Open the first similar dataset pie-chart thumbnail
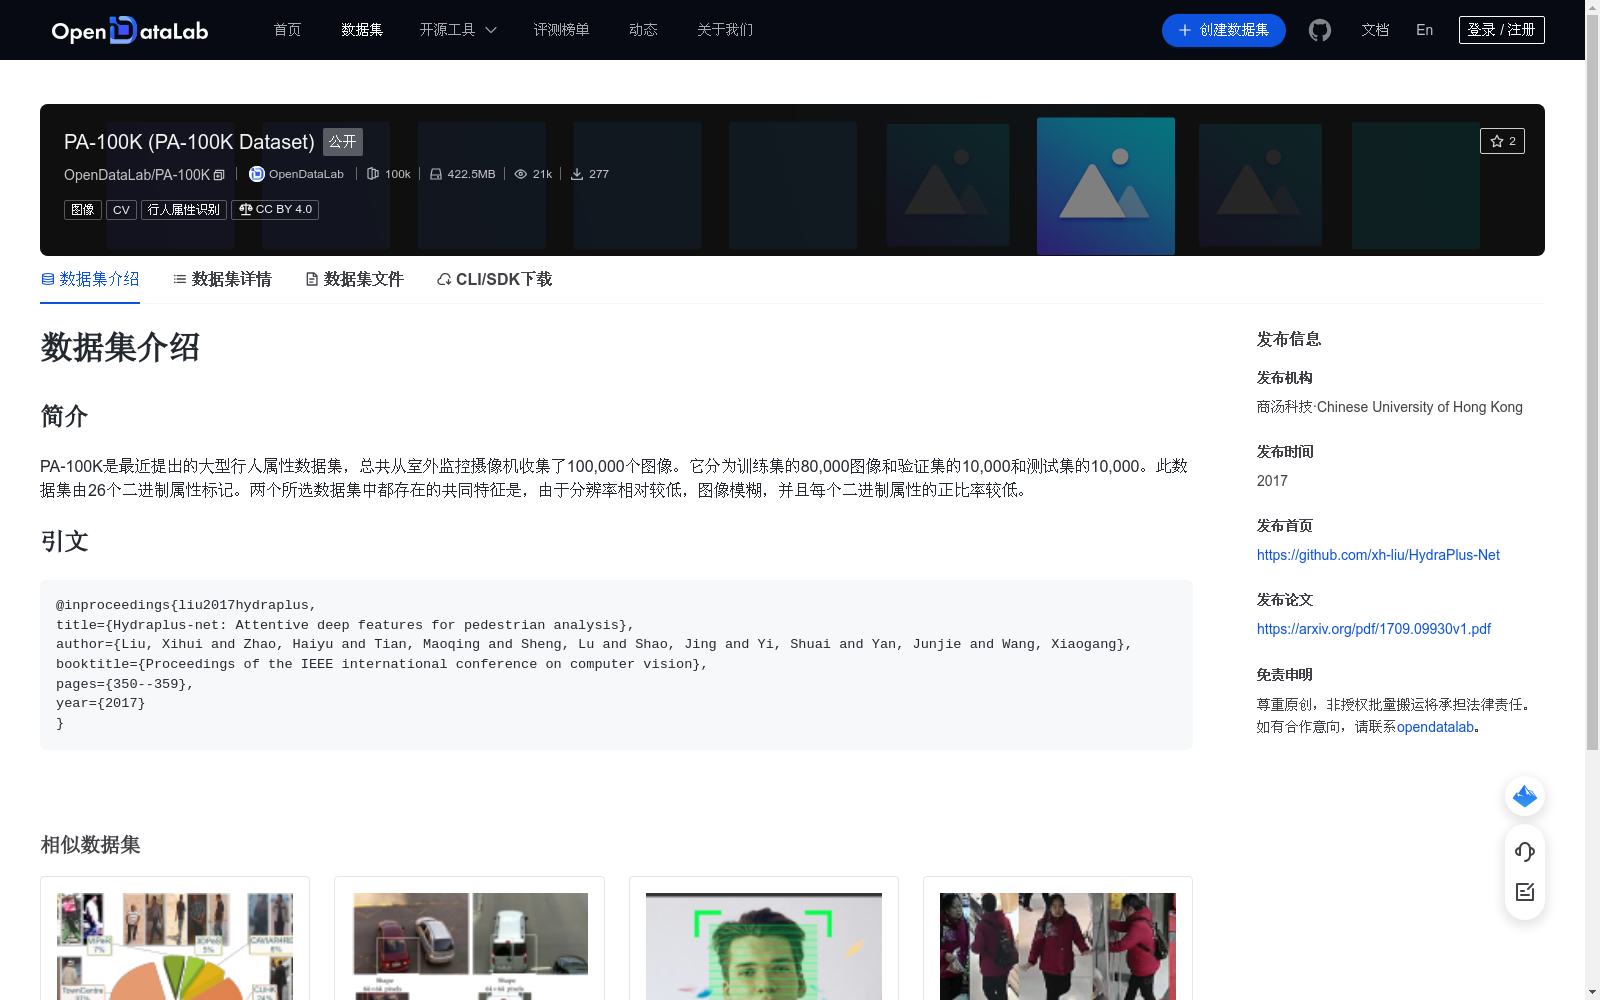This screenshot has width=1600, height=1000. (175, 946)
